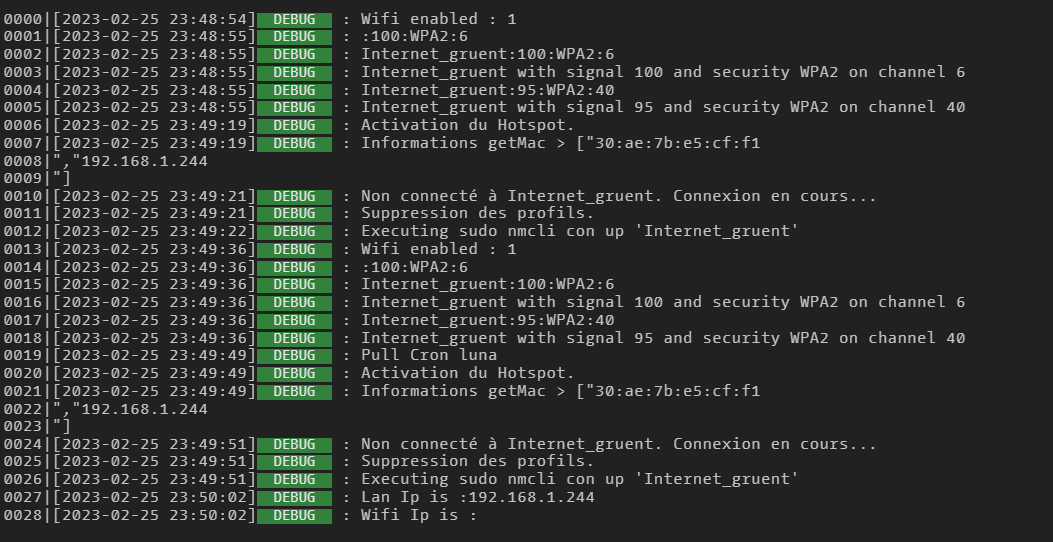Click the DEBUG badge on line 0016
Screen dimensions: 1053x542
tap(294, 302)
